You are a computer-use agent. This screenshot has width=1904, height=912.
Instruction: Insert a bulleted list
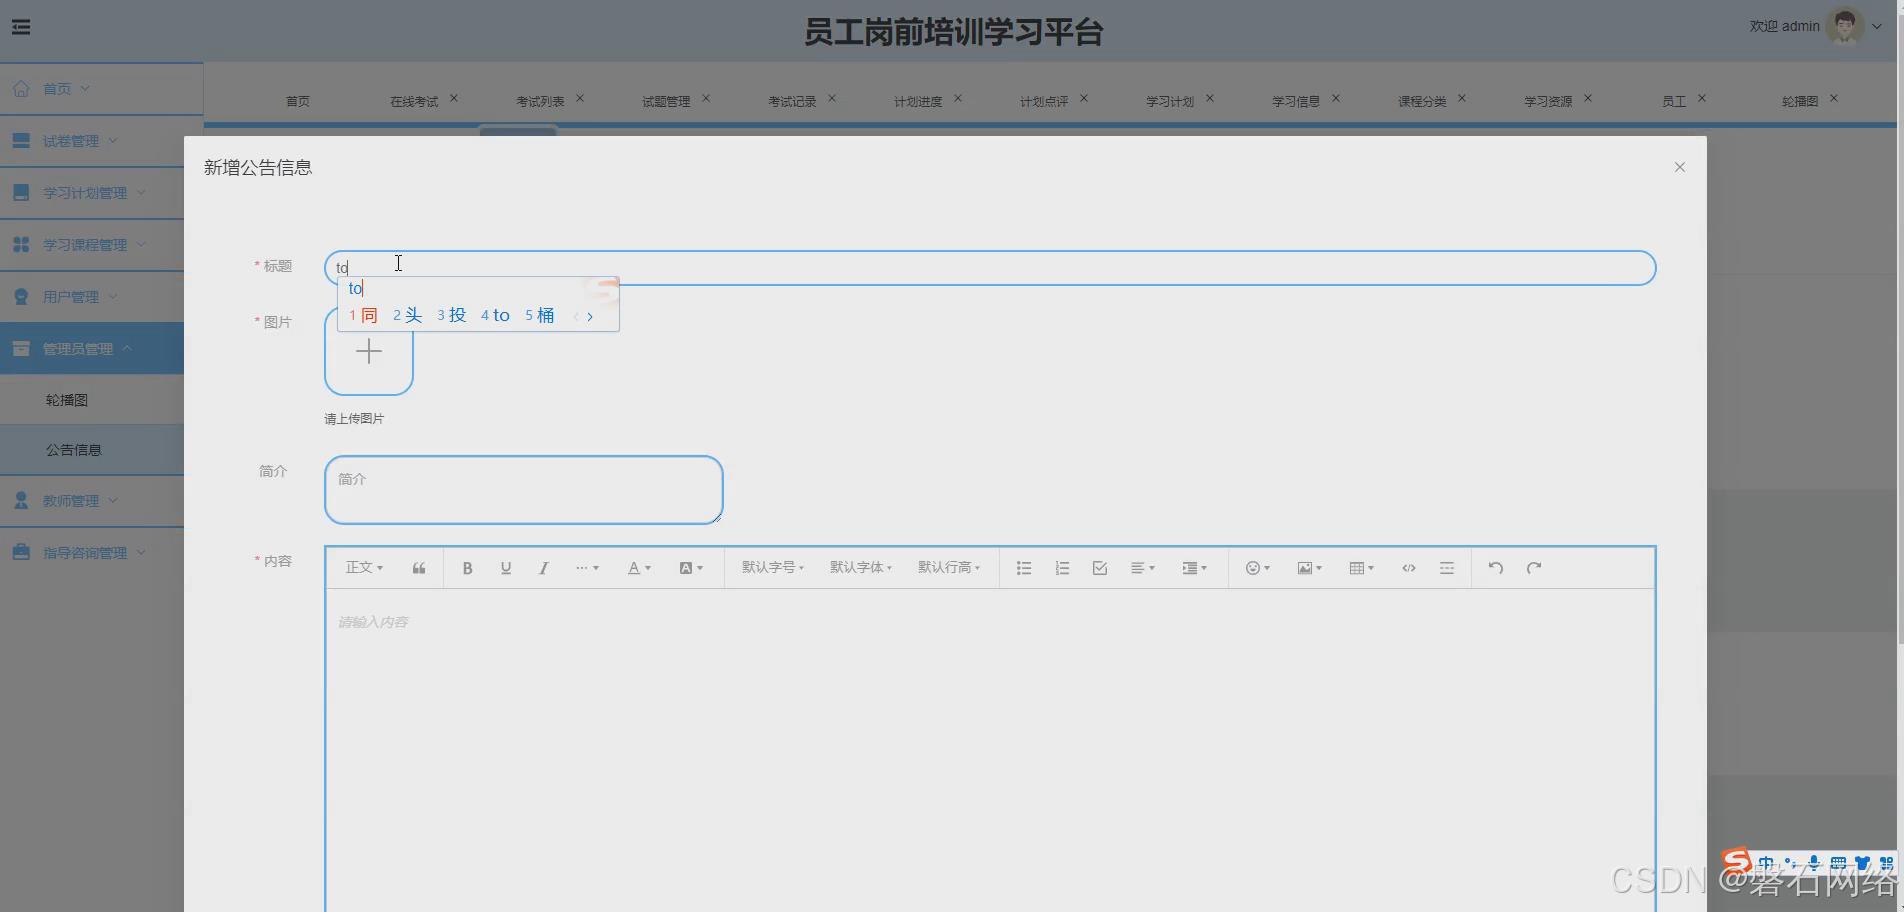[1024, 568]
